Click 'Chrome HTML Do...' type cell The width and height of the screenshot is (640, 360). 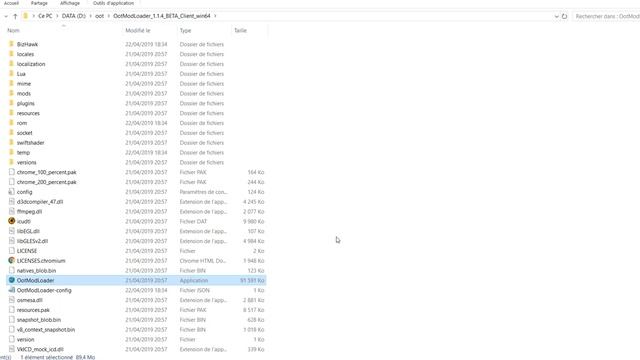click(x=203, y=260)
